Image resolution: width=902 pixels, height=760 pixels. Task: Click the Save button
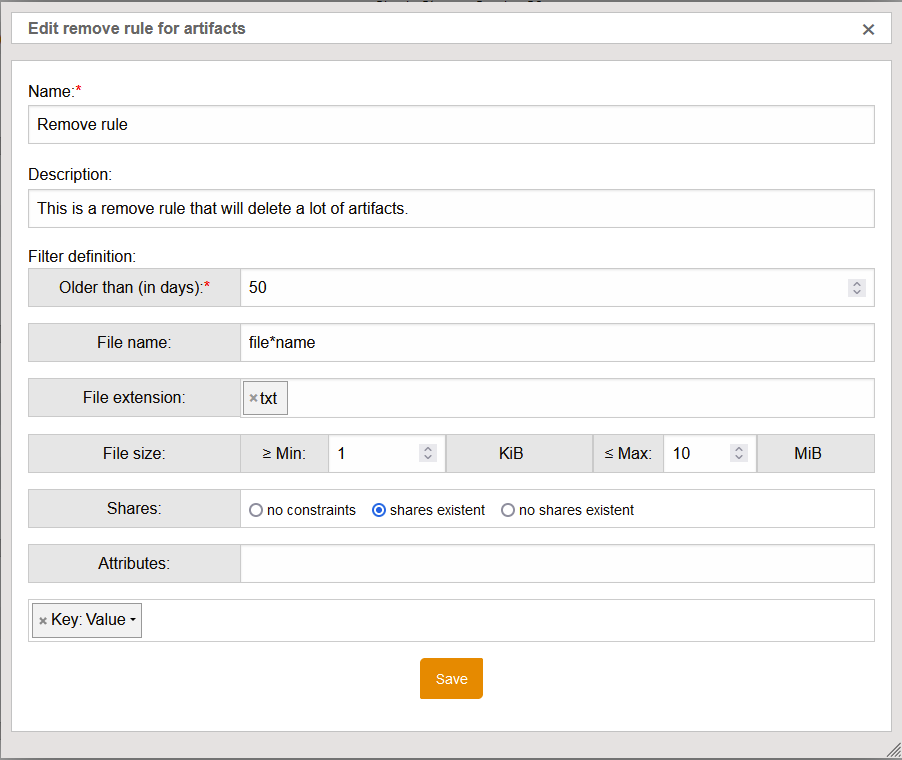click(451, 679)
